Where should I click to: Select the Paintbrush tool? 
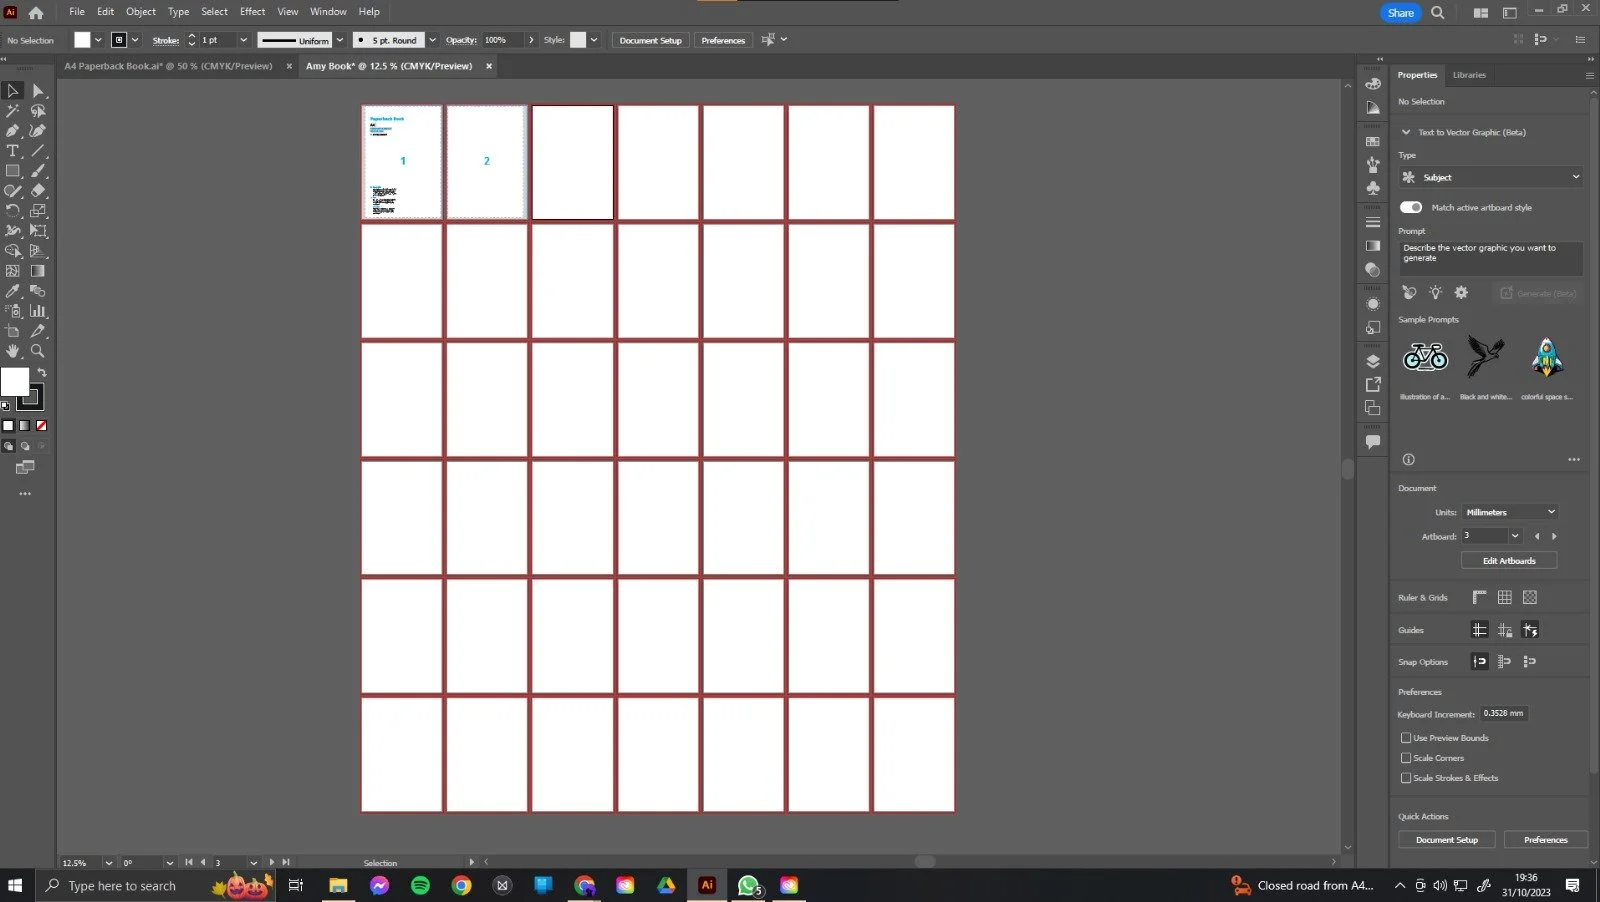pos(38,171)
